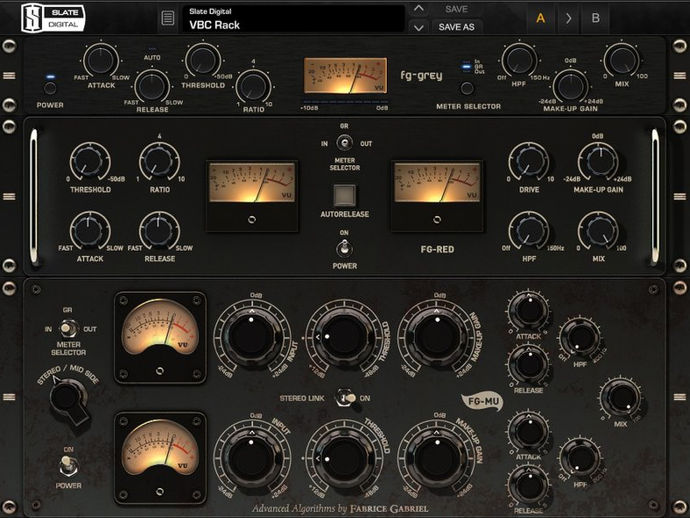
Task: Grab the FG-Grey left rack drag handle
Action: tap(9, 76)
